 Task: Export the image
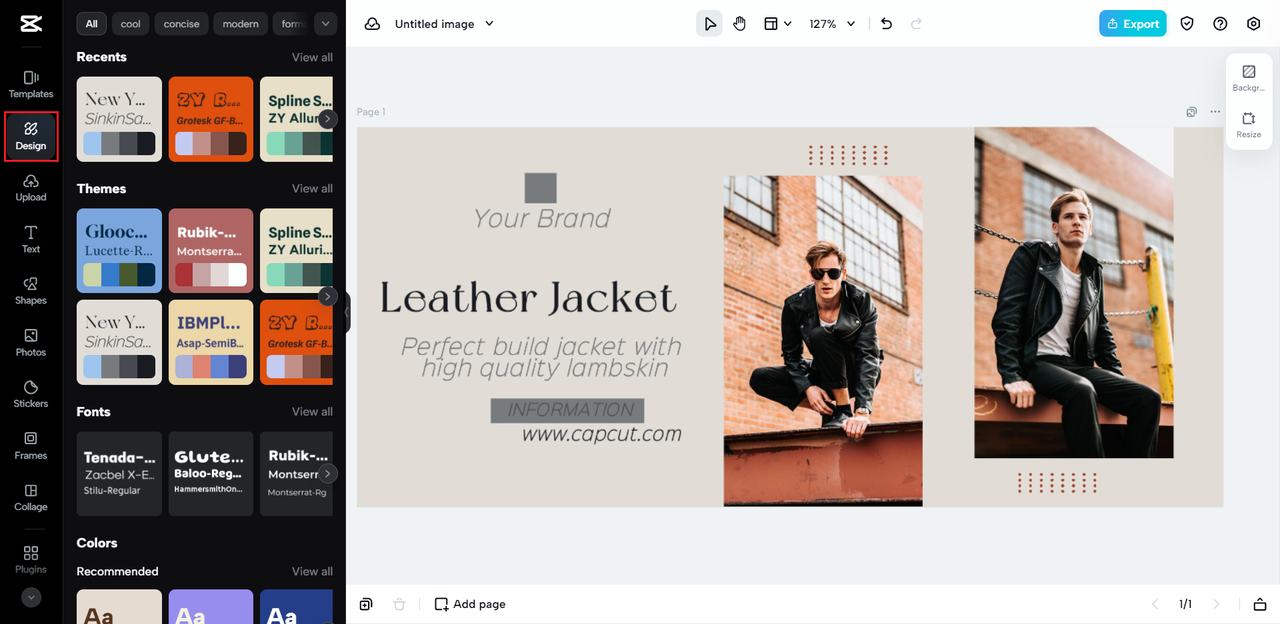(1132, 24)
